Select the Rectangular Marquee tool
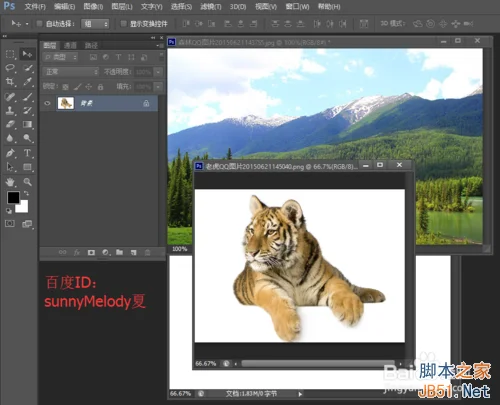500x405 pixels. (x=10, y=54)
